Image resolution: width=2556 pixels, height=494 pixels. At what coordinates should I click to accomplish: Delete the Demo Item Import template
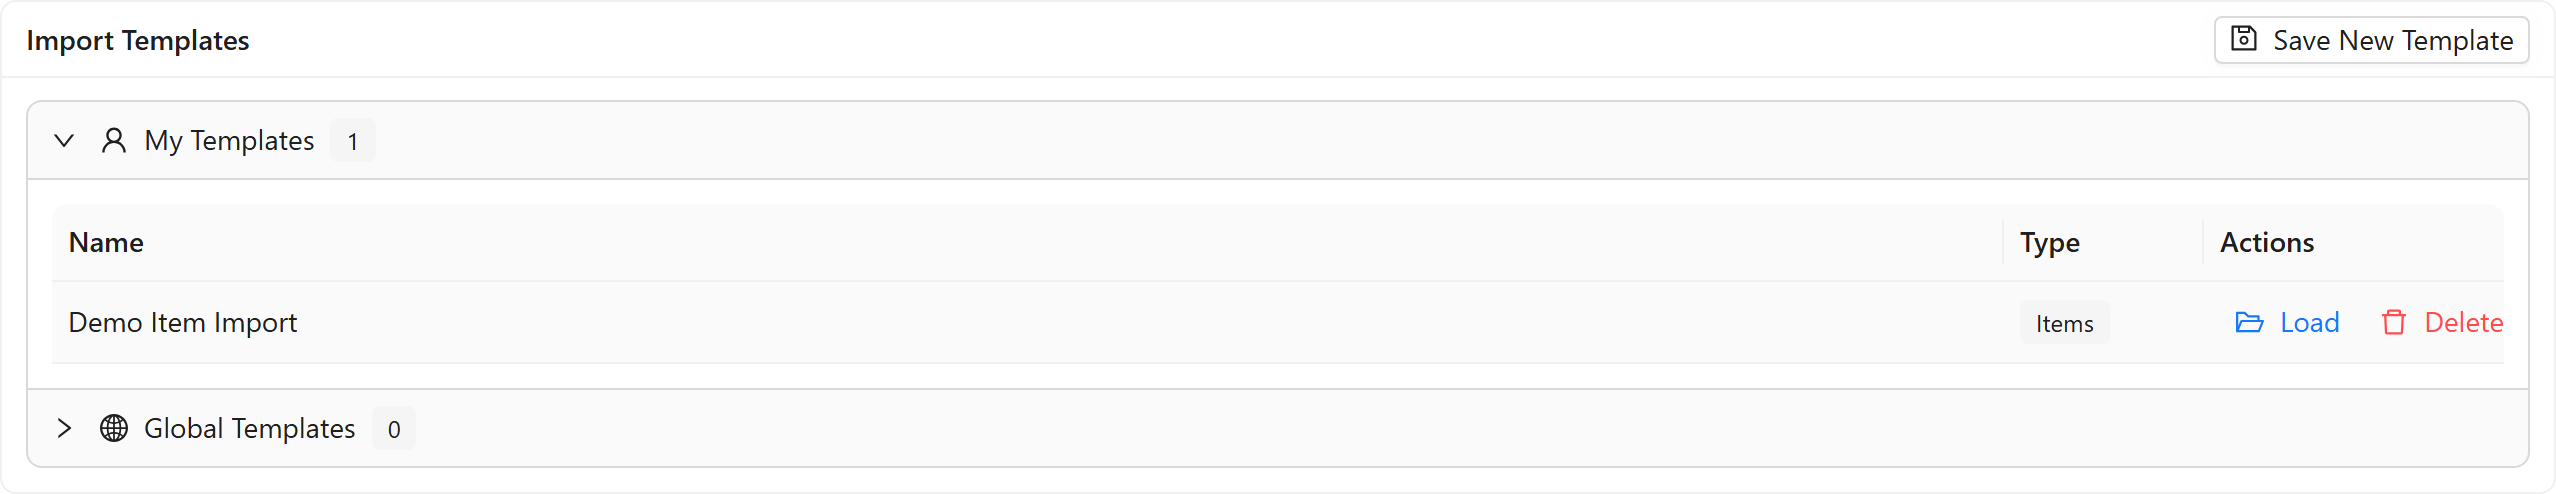pyautogui.click(x=2441, y=322)
